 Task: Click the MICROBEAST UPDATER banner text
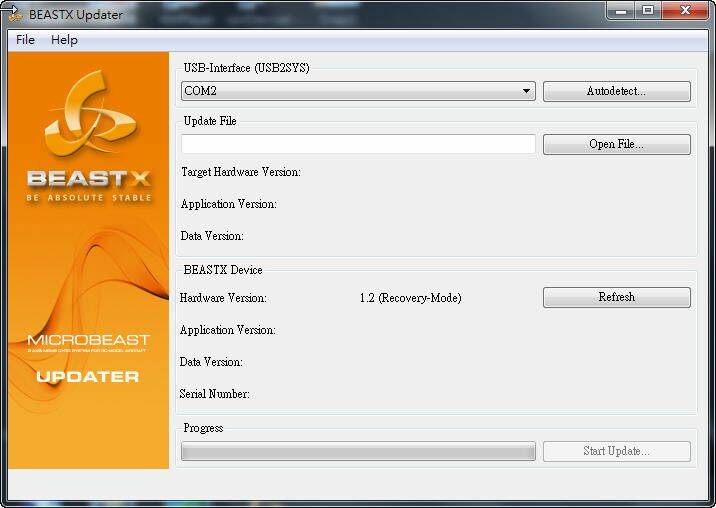tap(88, 359)
